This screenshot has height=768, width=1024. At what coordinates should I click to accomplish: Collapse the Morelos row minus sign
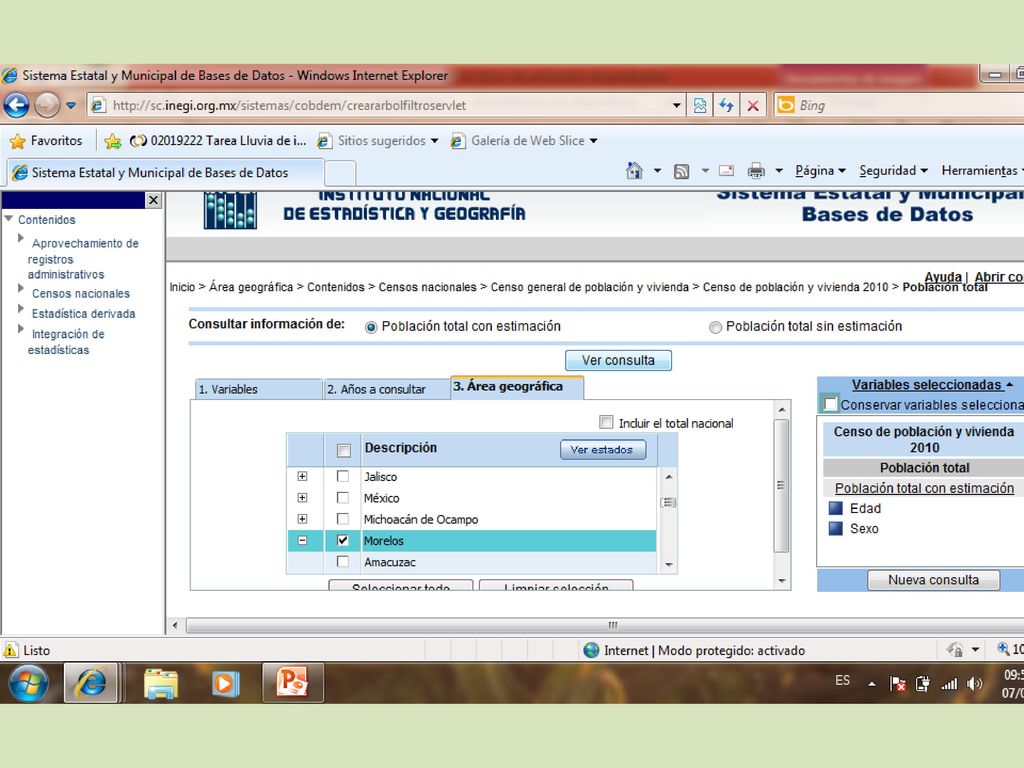coord(302,540)
